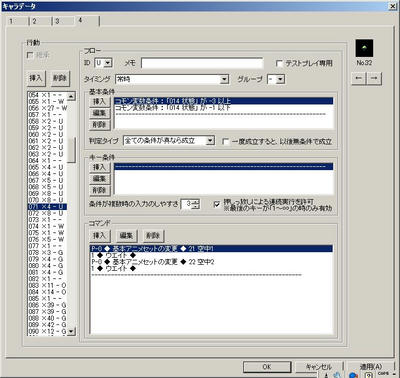
Task: Click 挿入 in the 基本条件 section
Action: [99, 101]
